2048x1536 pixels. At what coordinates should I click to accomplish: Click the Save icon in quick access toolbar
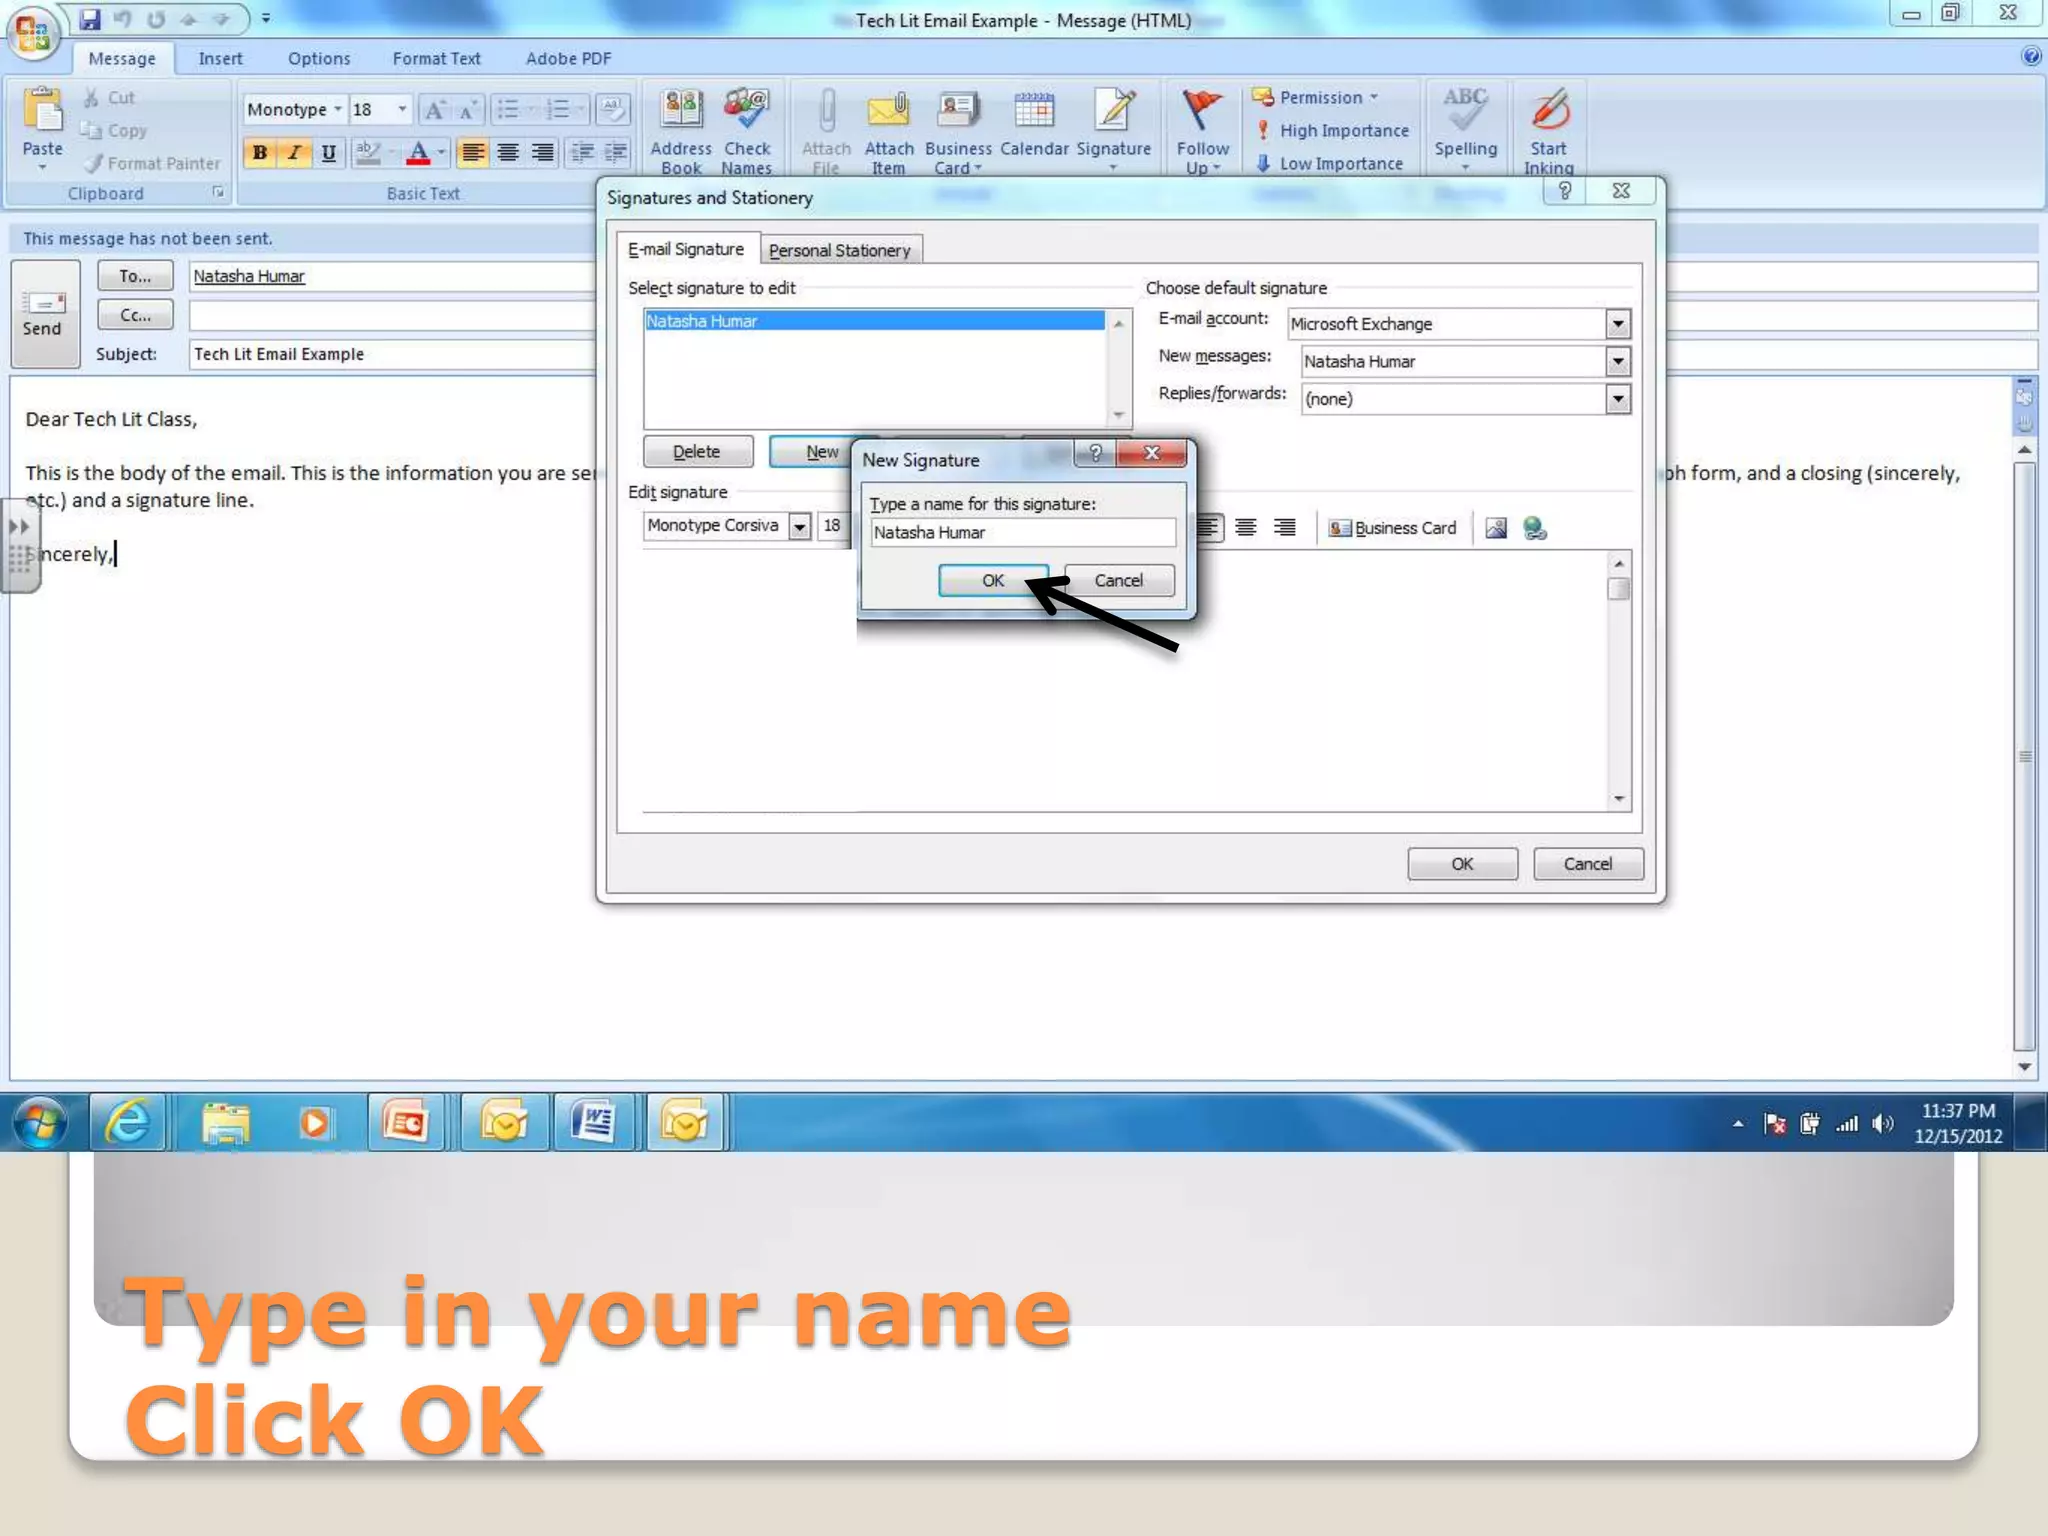tap(90, 19)
